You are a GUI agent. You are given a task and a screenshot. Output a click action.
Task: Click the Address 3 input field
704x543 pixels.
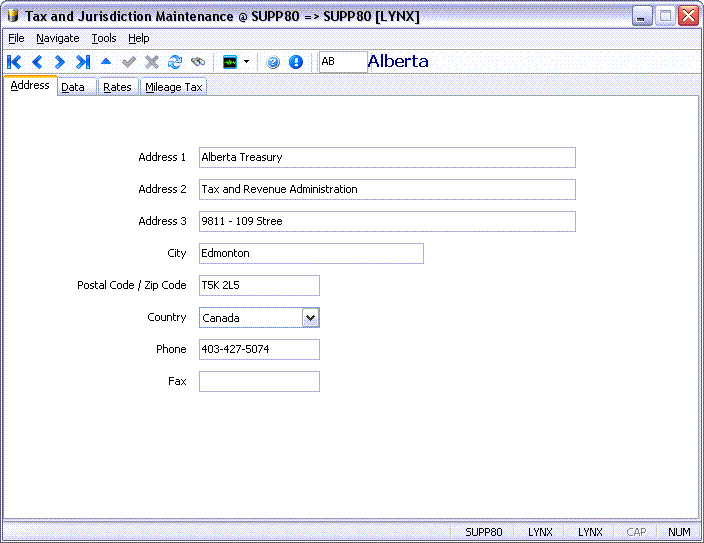387,221
